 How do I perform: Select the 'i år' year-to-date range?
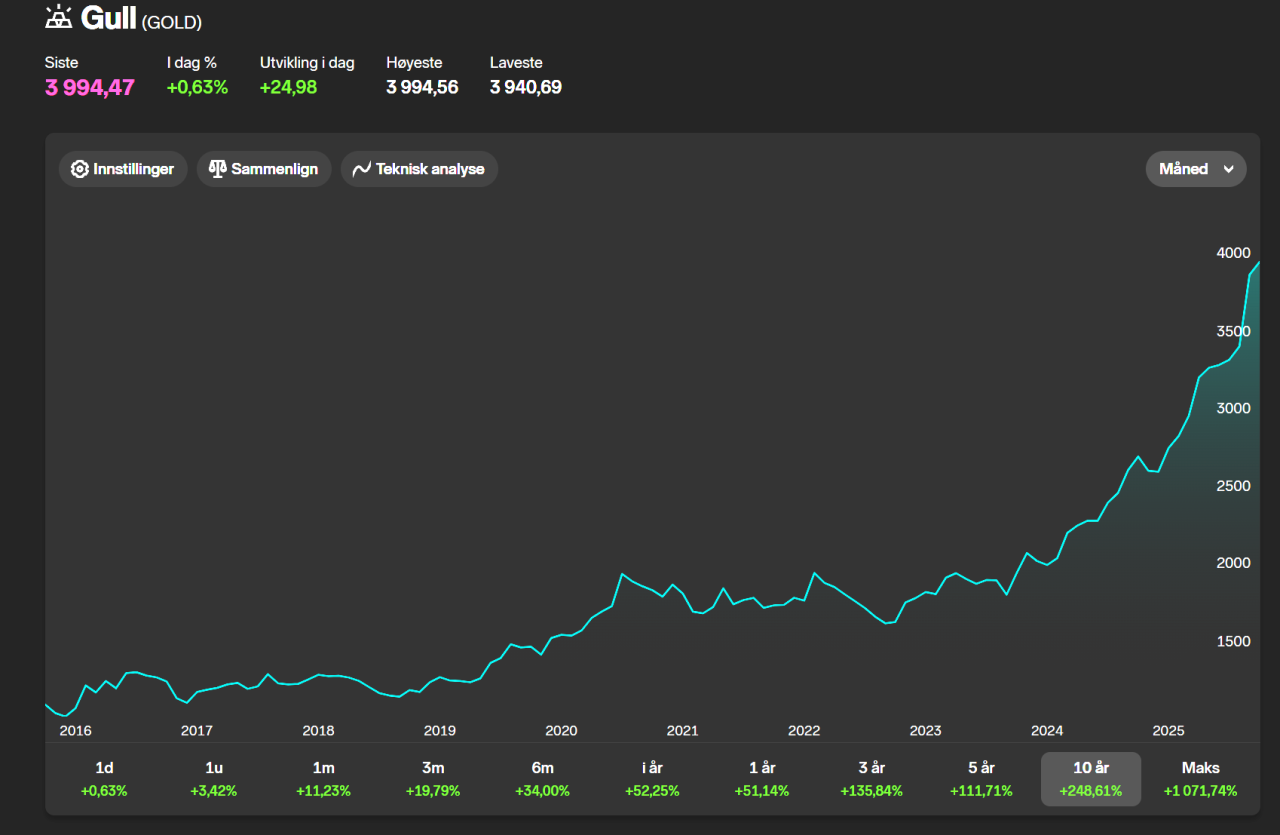(652, 779)
